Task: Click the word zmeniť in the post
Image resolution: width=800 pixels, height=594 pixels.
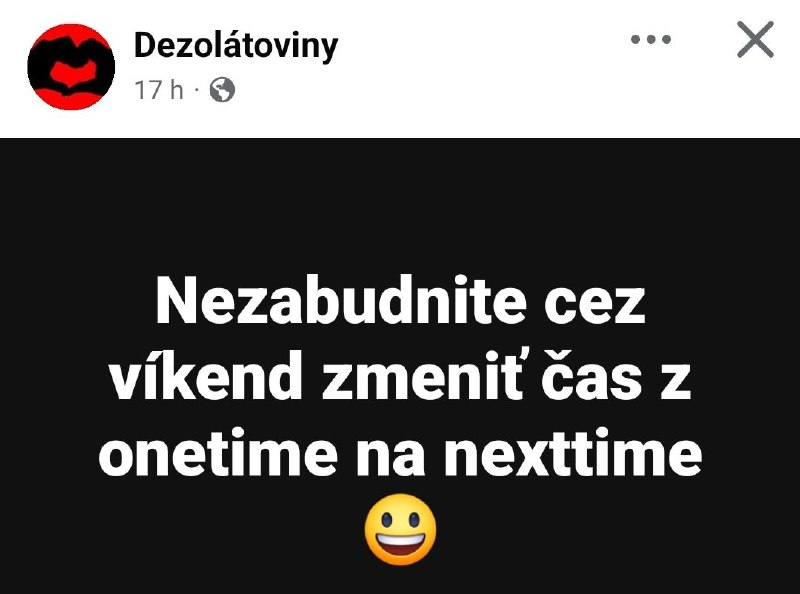Action: tap(421, 377)
